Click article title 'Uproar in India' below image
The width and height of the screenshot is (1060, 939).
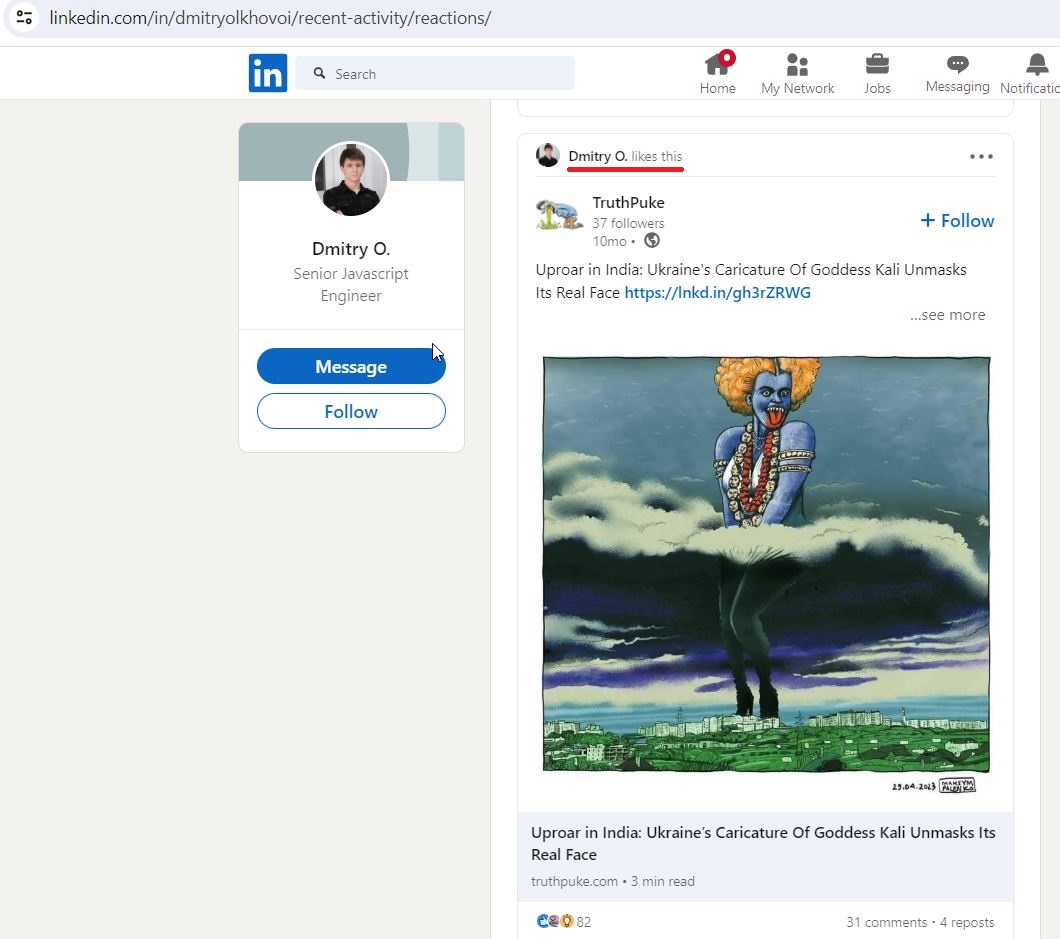coord(763,843)
